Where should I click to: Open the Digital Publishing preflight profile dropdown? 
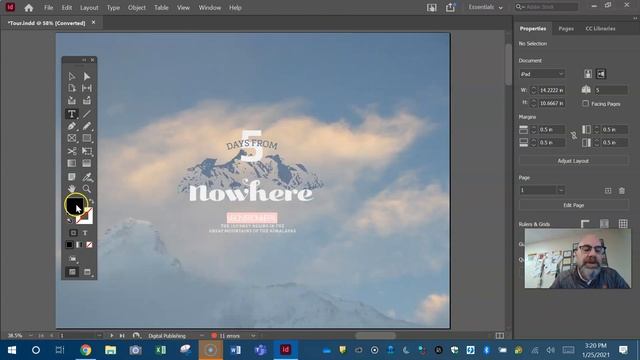pyautogui.click(x=202, y=336)
